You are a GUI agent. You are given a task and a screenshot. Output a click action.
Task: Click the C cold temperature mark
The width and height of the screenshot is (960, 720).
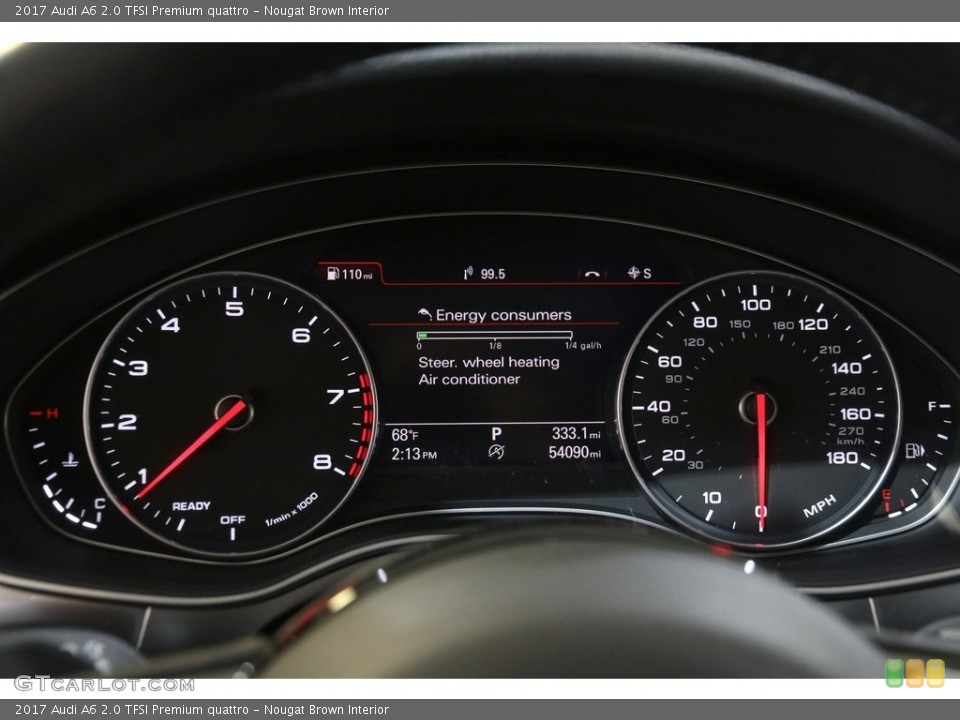[x=100, y=503]
